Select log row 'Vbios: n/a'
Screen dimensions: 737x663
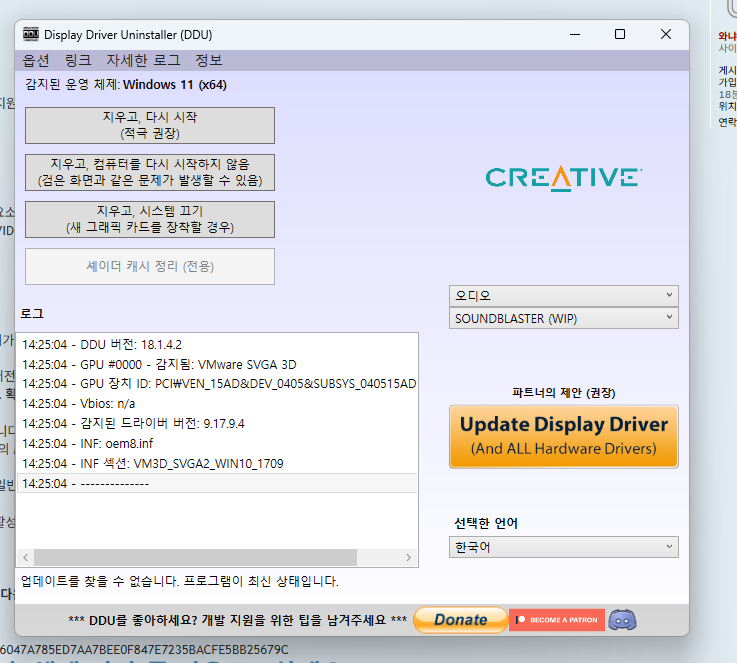[217, 404]
